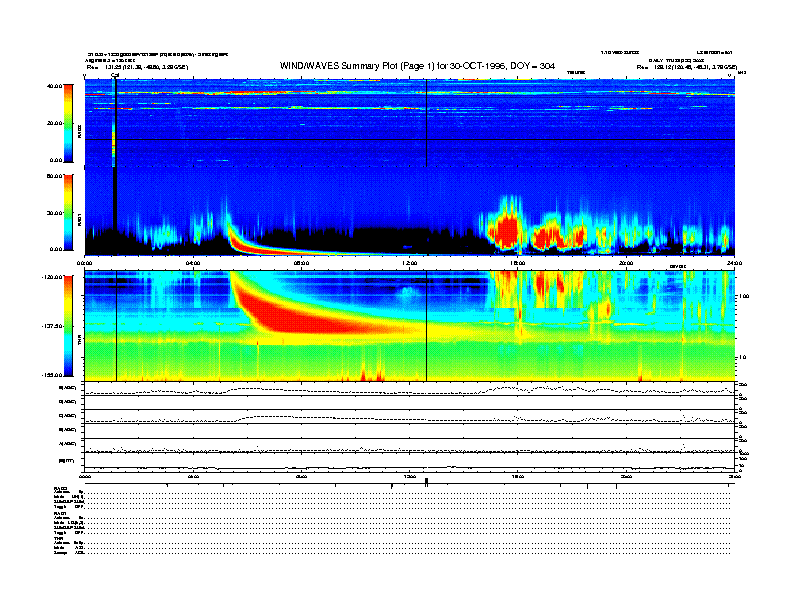The height and width of the screenshot is (612, 792).
Task: Click the 00:00 label below RAD1 panel
Action: click(86, 263)
